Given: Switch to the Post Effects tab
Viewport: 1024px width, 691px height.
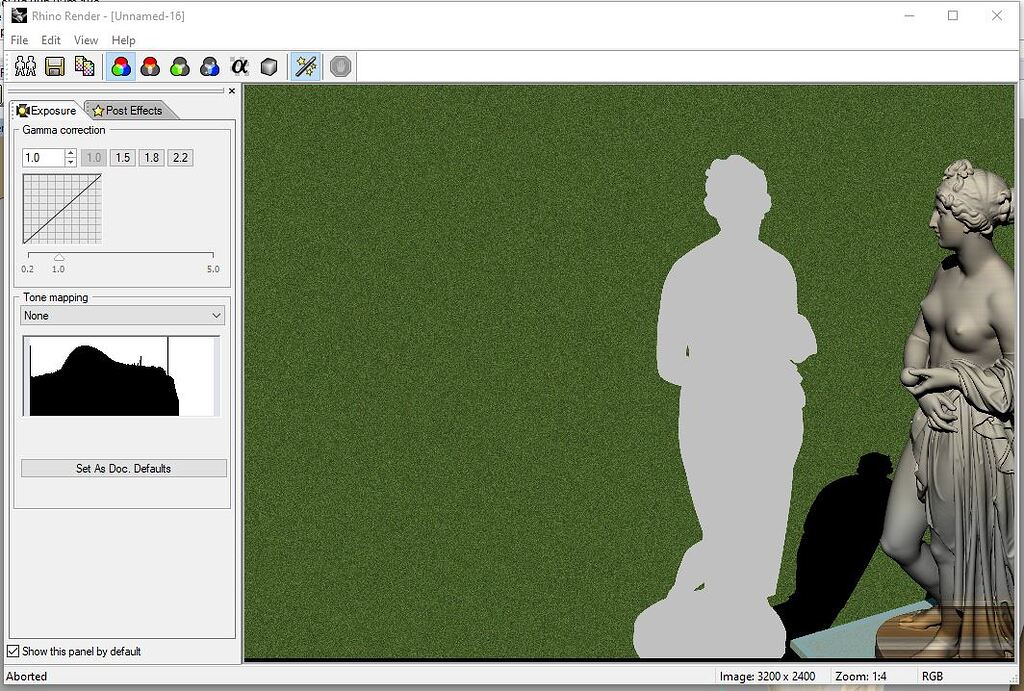Looking at the screenshot, I should coord(131,110).
